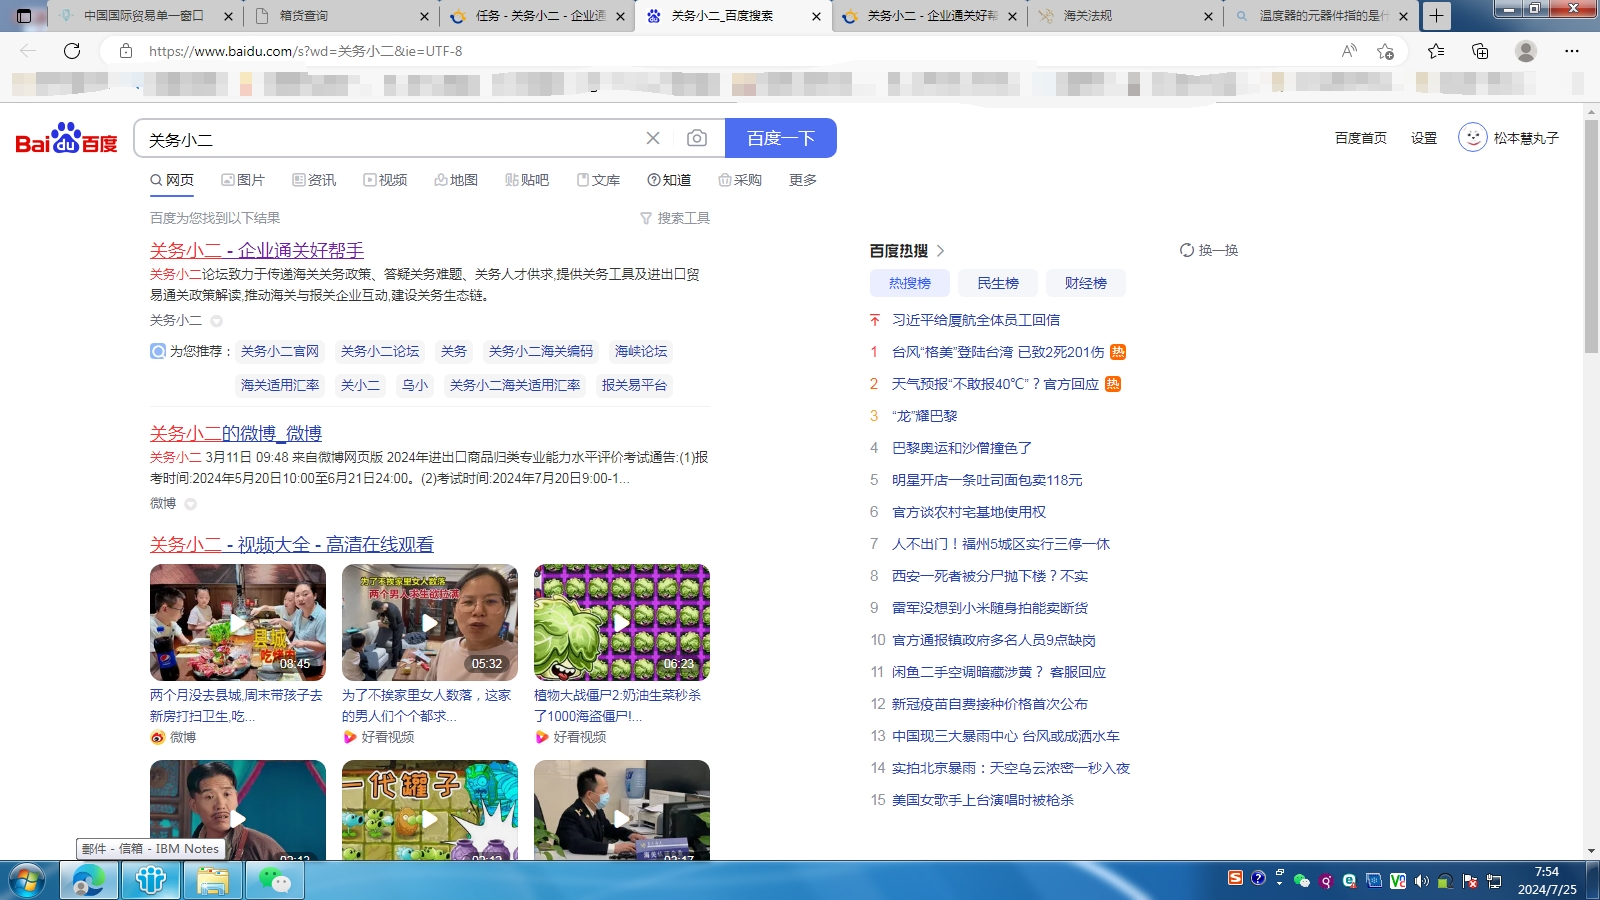Switch to 中国国际贸易单一窗口 browser tab
Screen dimensions: 1600x900
click(x=144, y=16)
